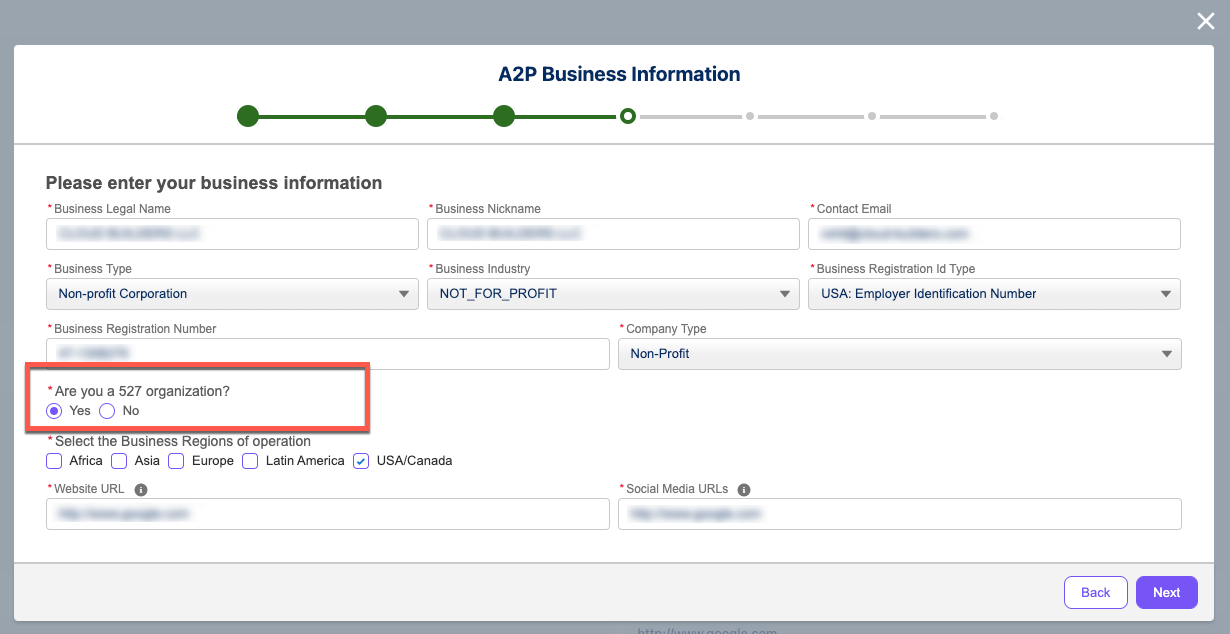Click the second green progress step dot
This screenshot has height=634, width=1230.
pyautogui.click(x=376, y=116)
